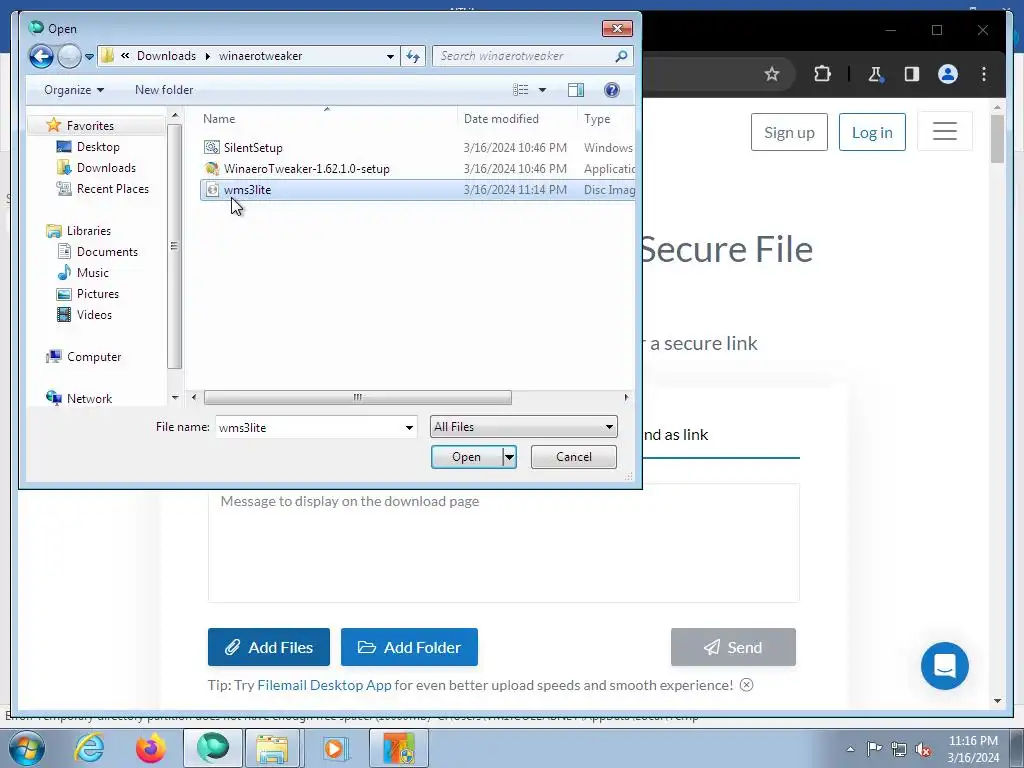Open recent locations dropdown beside nav arrows
1024x768 pixels.
click(89, 57)
